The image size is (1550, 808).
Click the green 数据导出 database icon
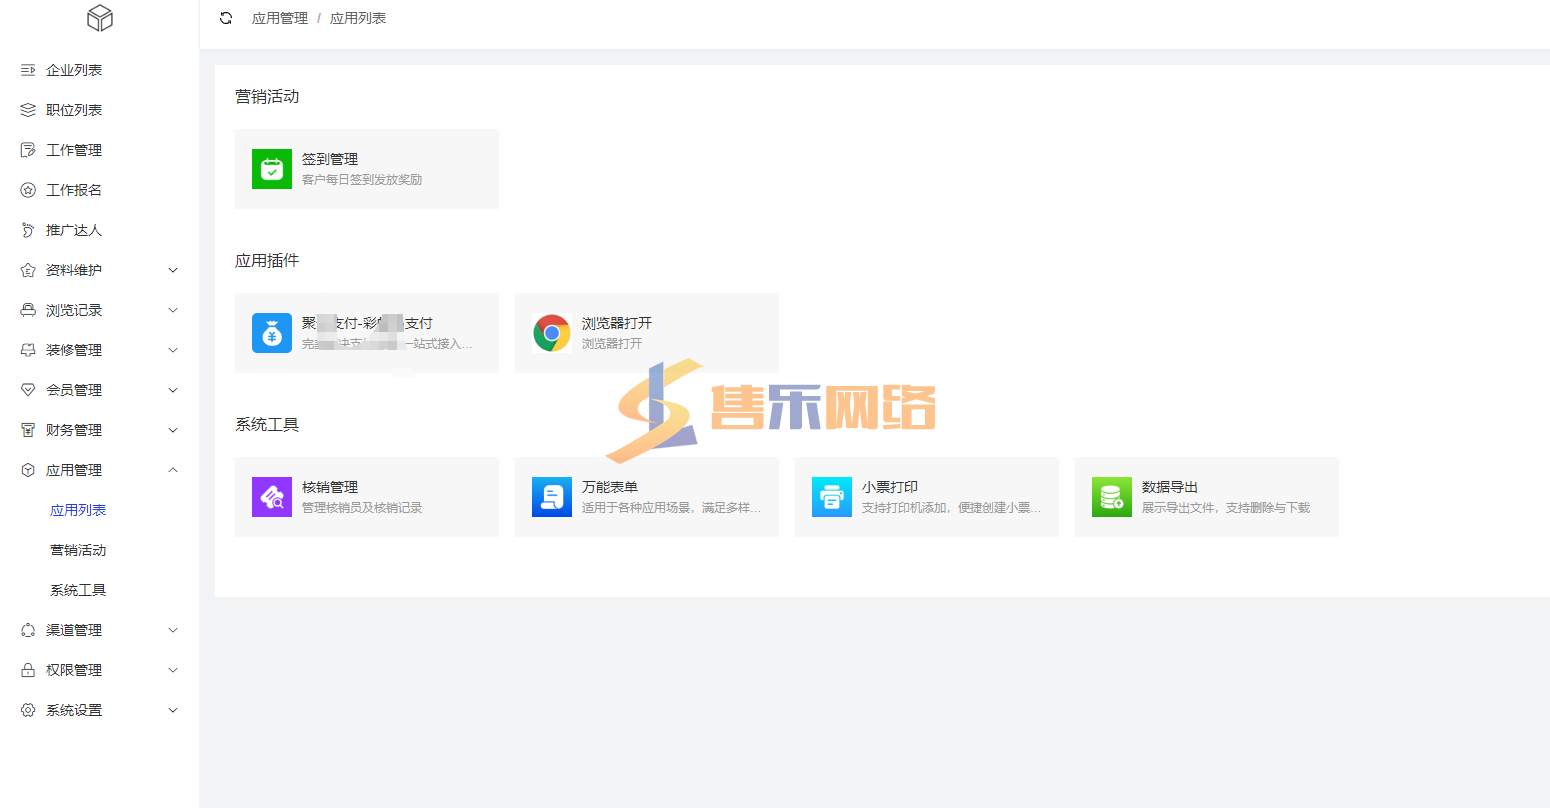[1111, 497]
